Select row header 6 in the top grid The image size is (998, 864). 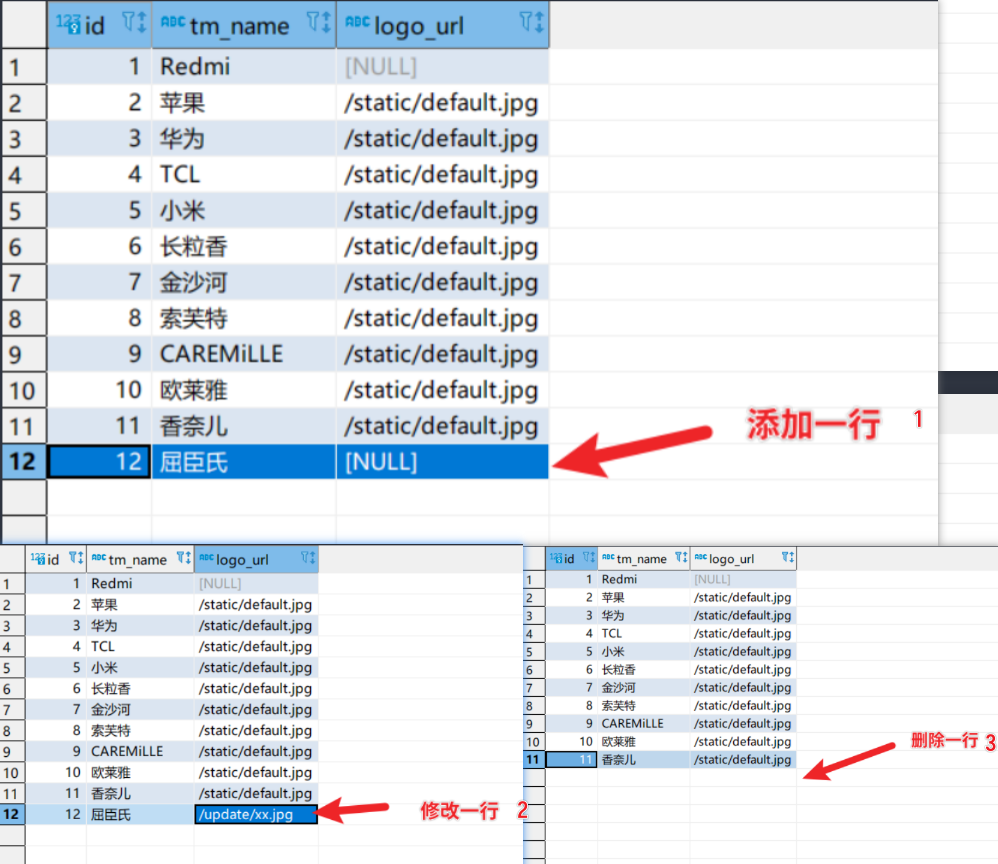point(24,246)
